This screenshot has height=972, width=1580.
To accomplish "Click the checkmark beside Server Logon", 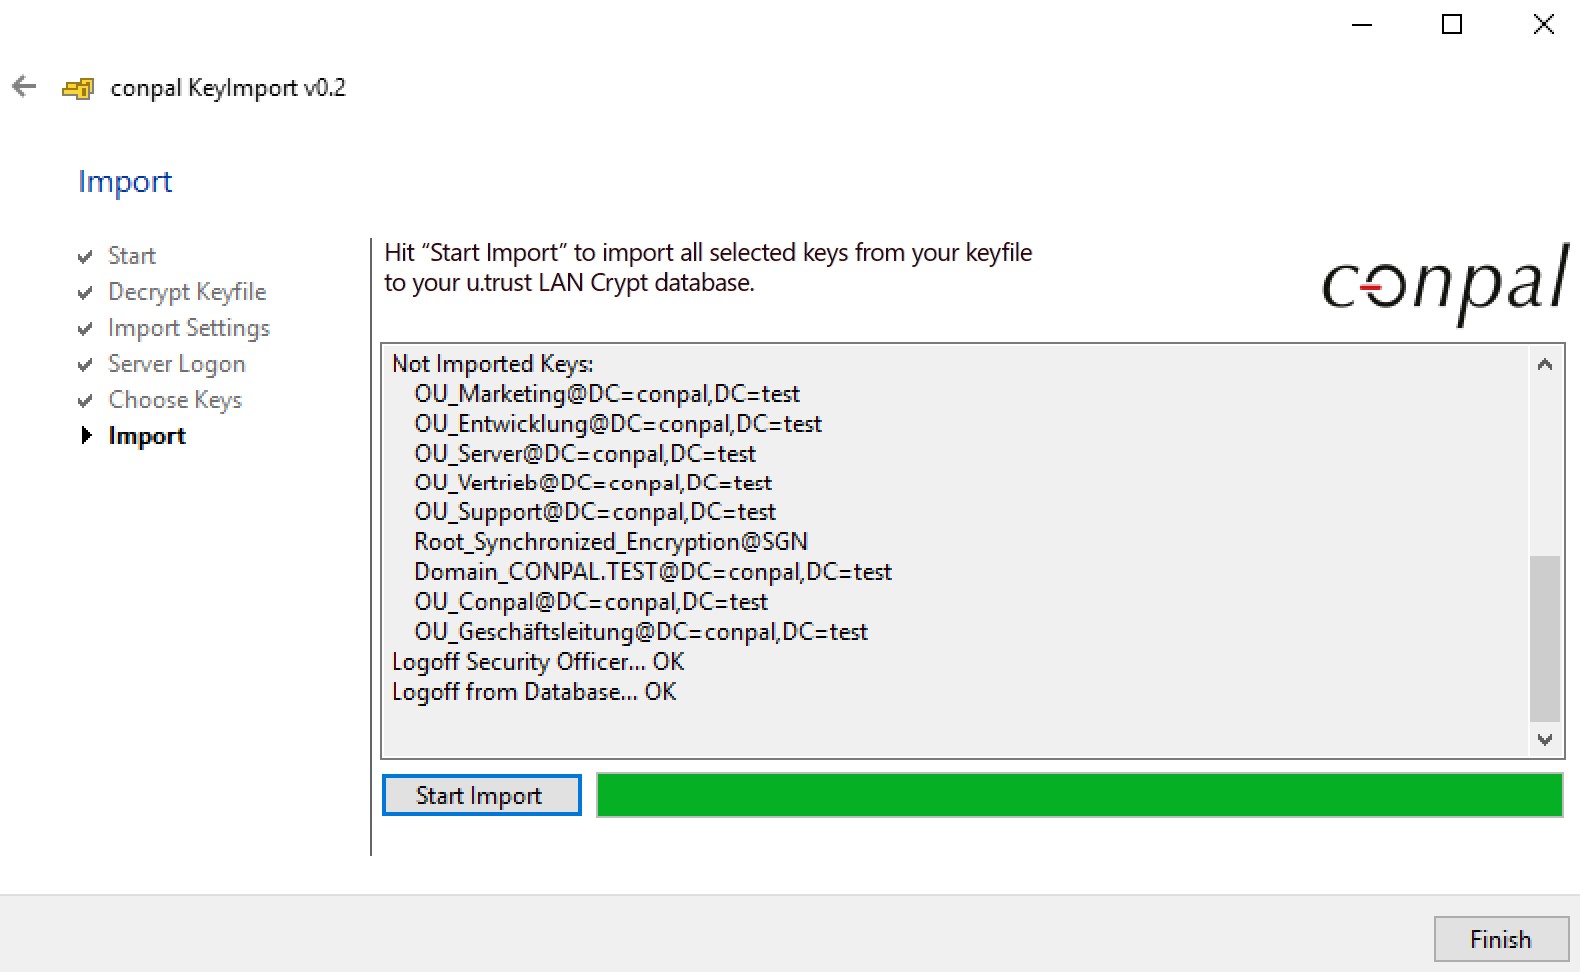I will pos(85,365).
